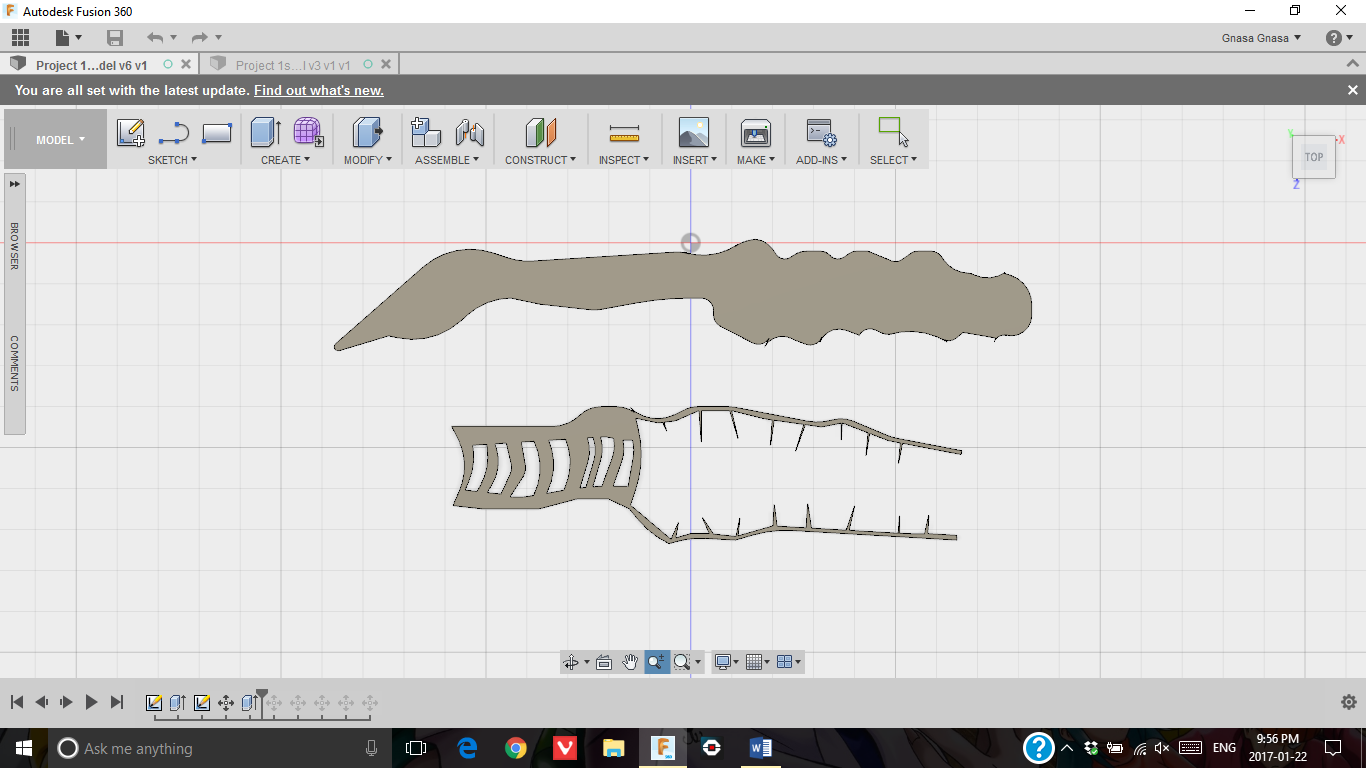Image resolution: width=1366 pixels, height=768 pixels.
Task: Click the Insert image icon
Action: (x=694, y=133)
